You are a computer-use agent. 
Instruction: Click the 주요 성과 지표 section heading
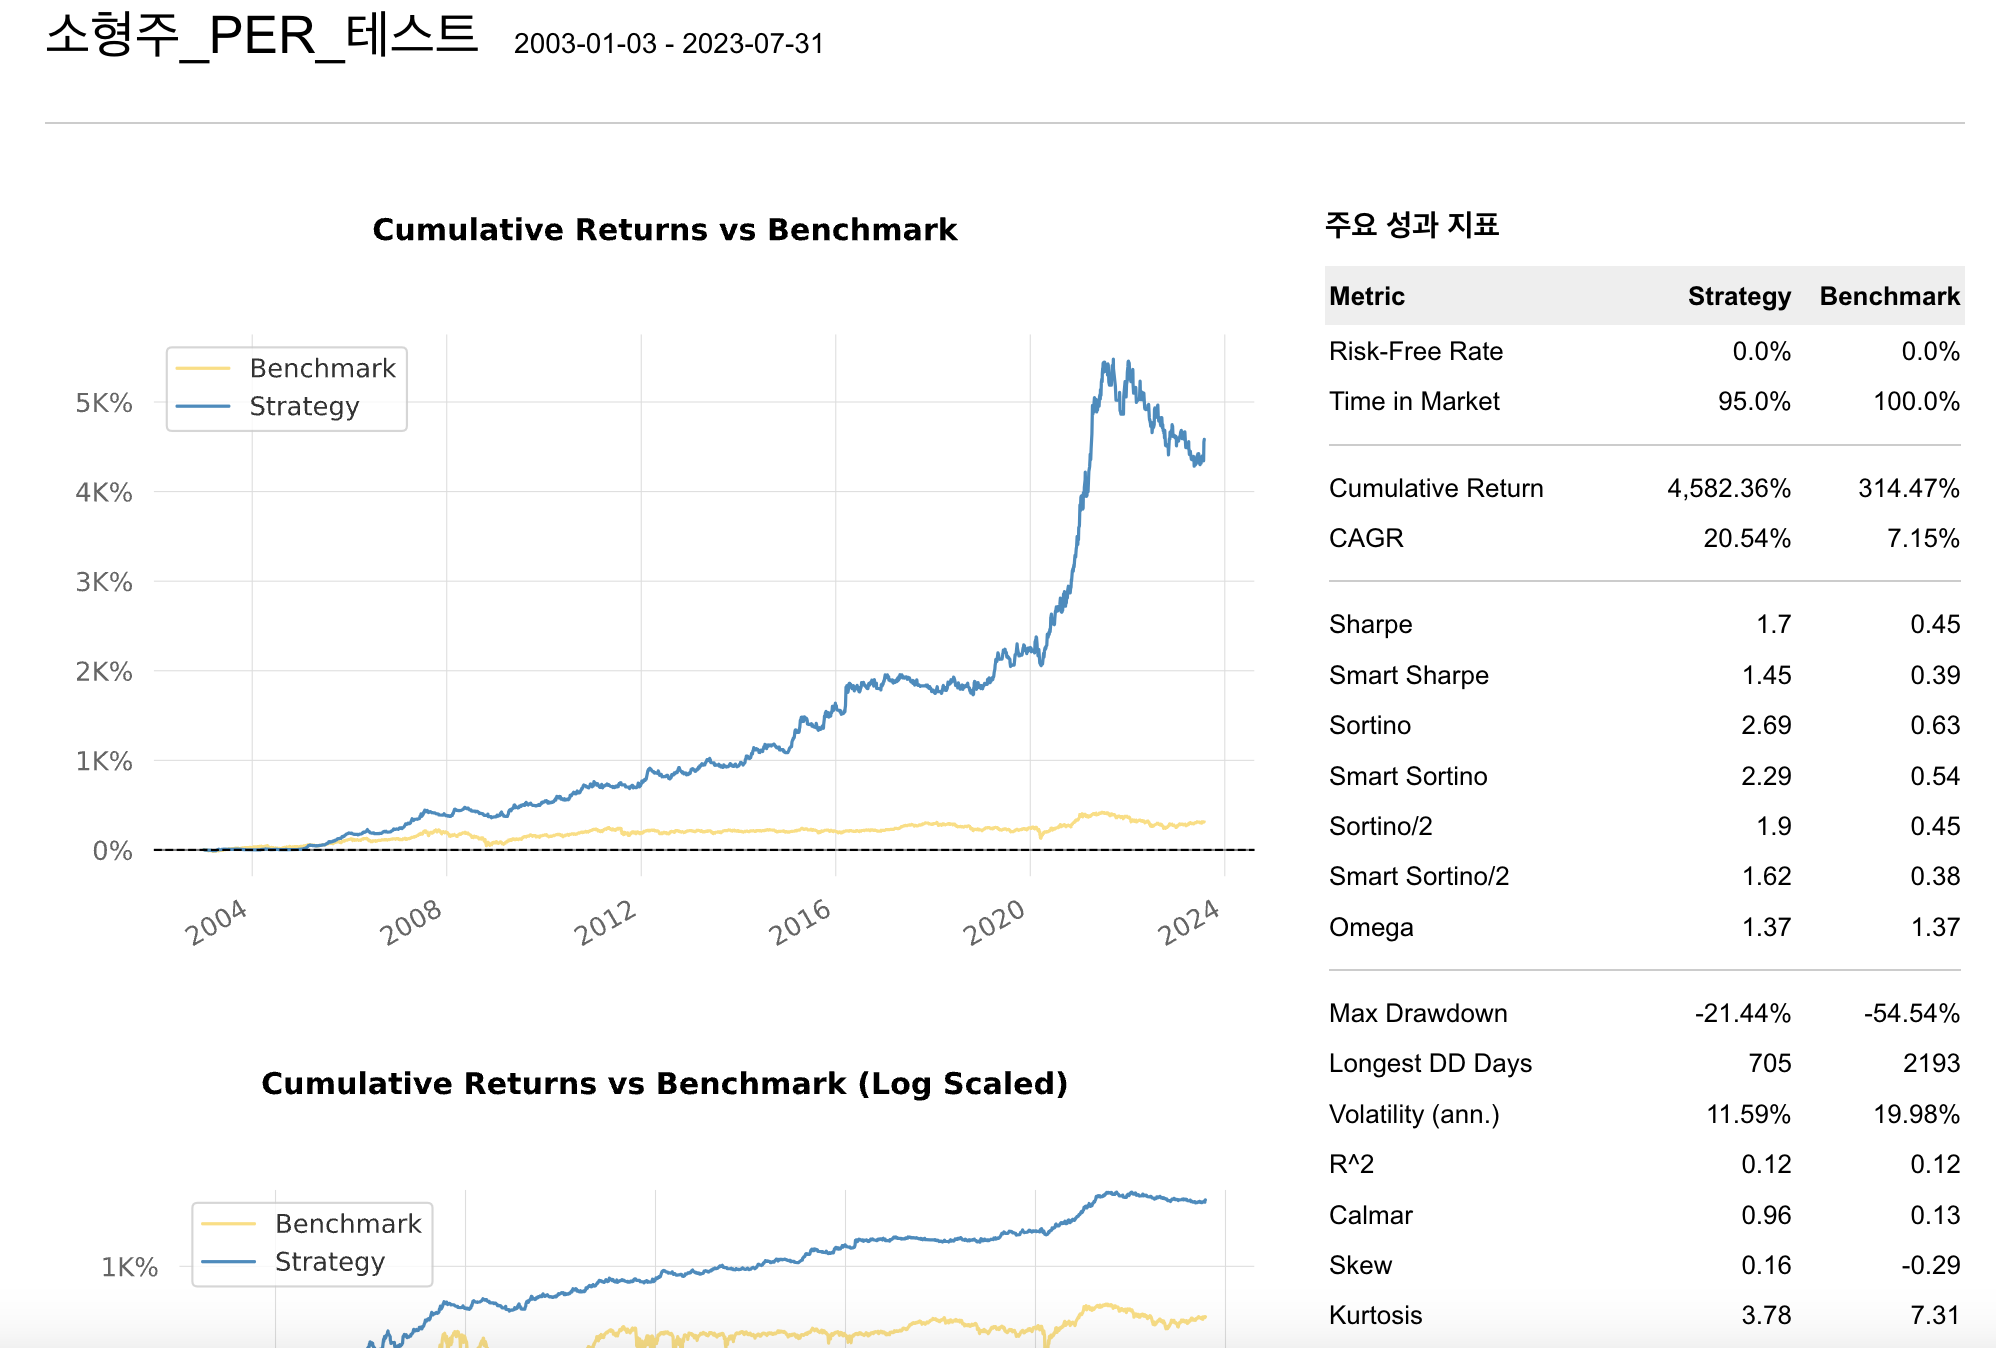coord(1411,224)
